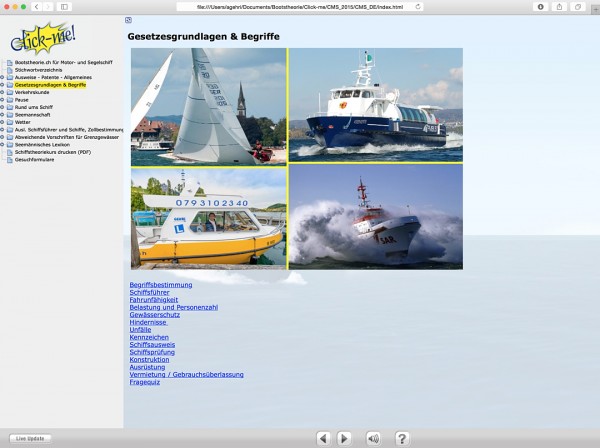
Task: Open the Safari share icon
Action: click(x=559, y=7)
